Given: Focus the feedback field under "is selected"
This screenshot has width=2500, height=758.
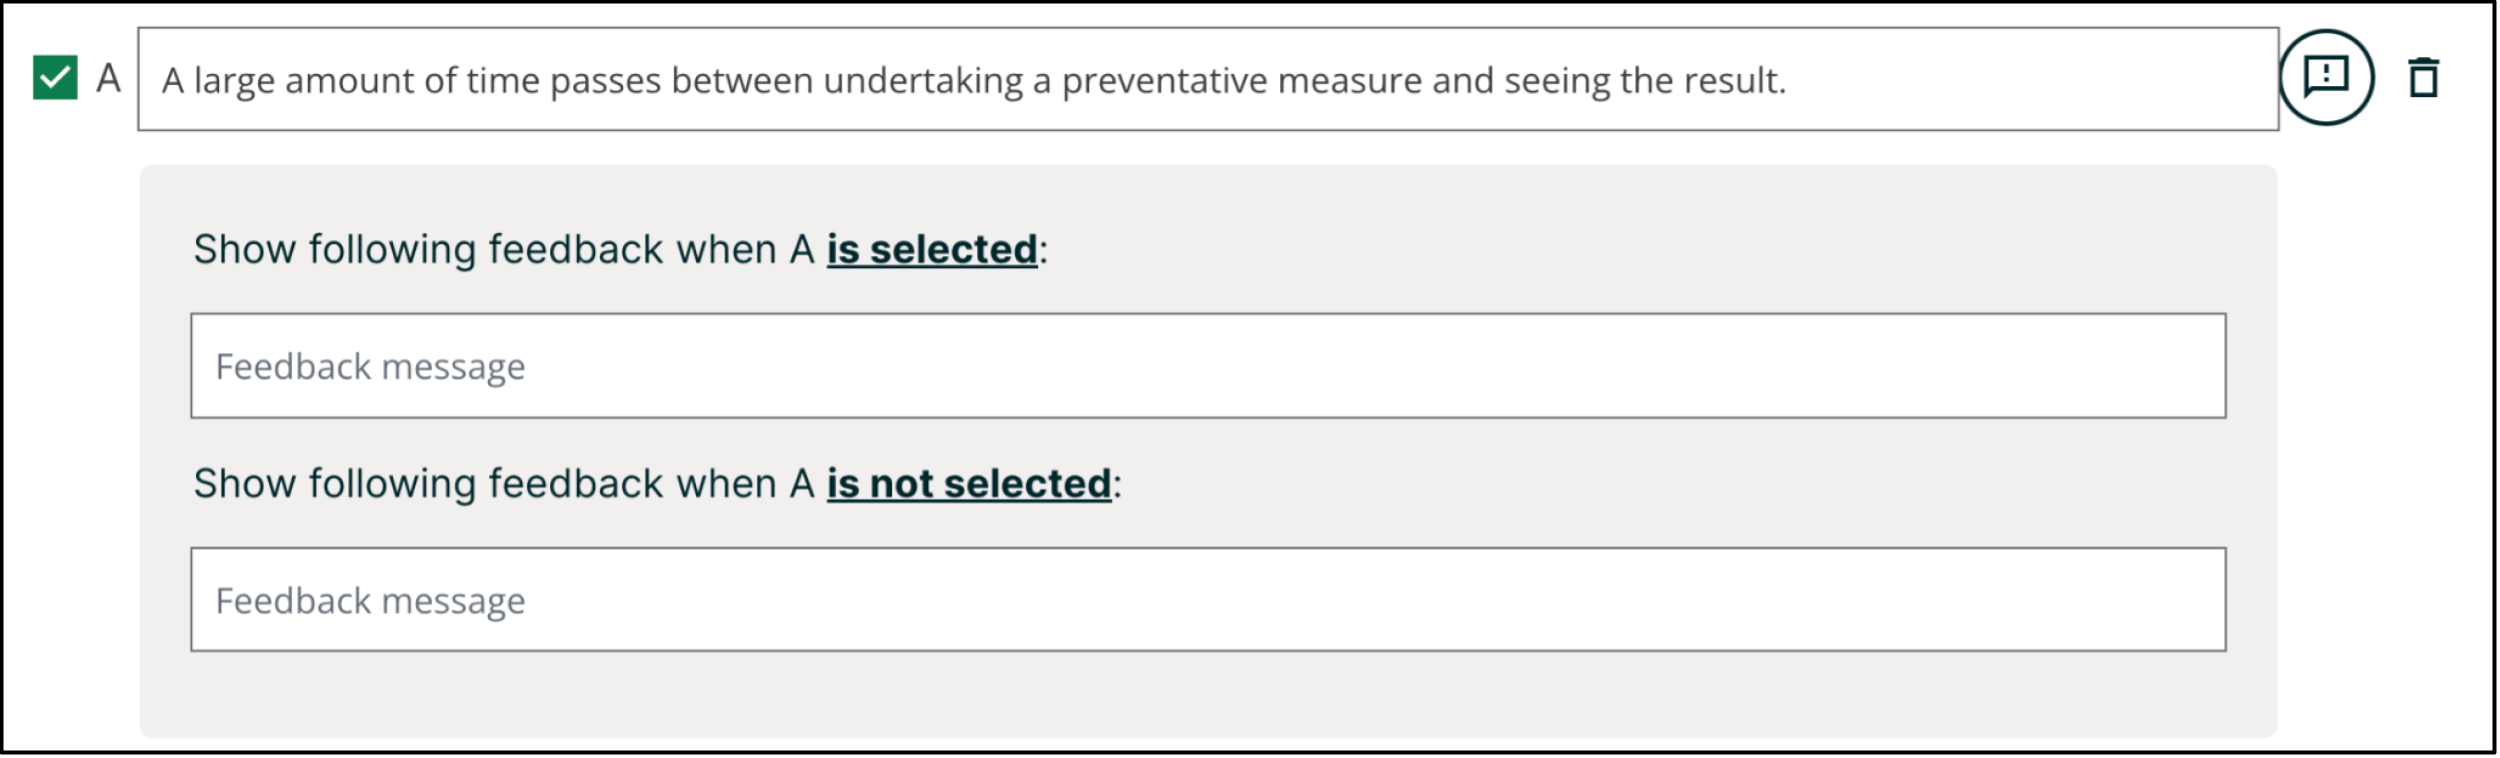Looking at the screenshot, I should pyautogui.click(x=1208, y=366).
